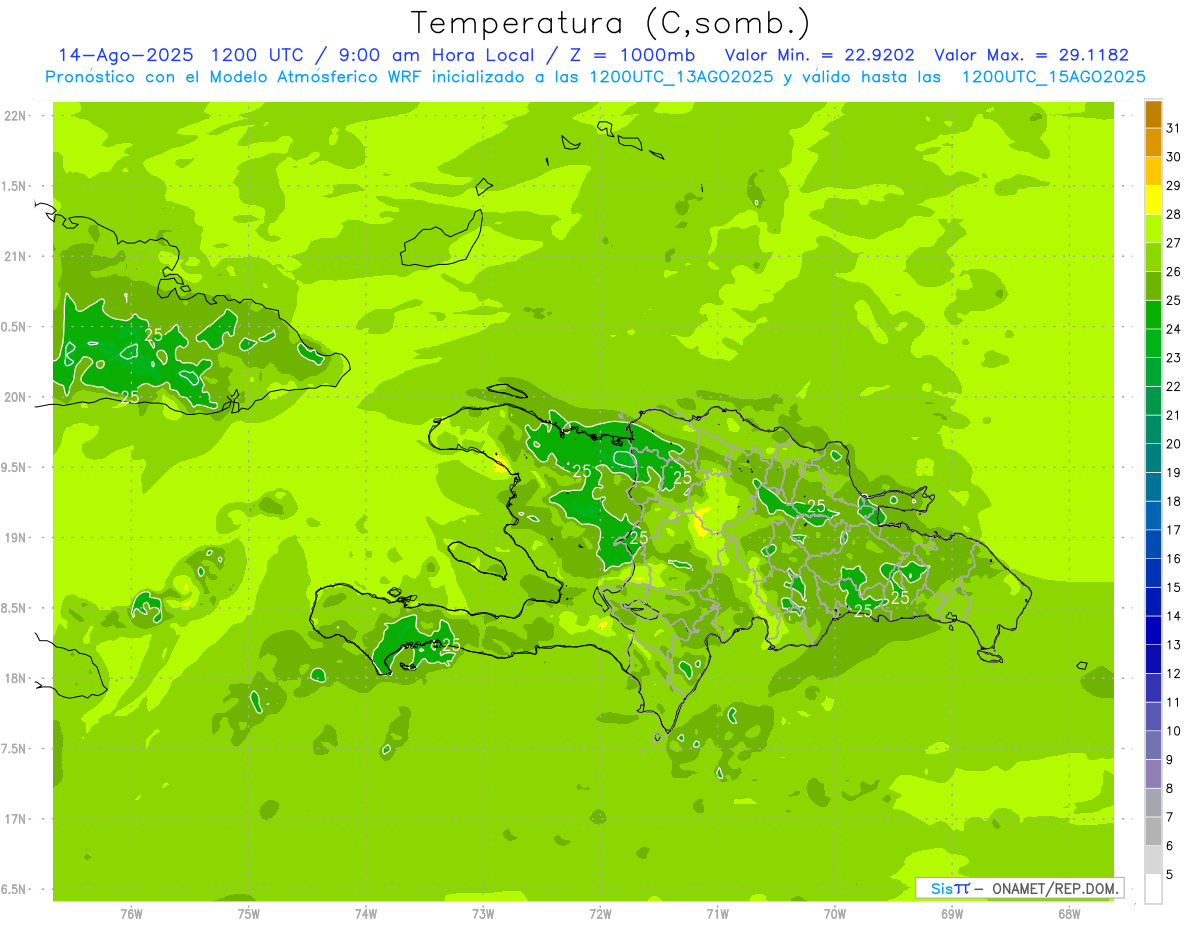The height and width of the screenshot is (927, 1200).
Task: Click the '75W' longitude label
Action: (248, 914)
